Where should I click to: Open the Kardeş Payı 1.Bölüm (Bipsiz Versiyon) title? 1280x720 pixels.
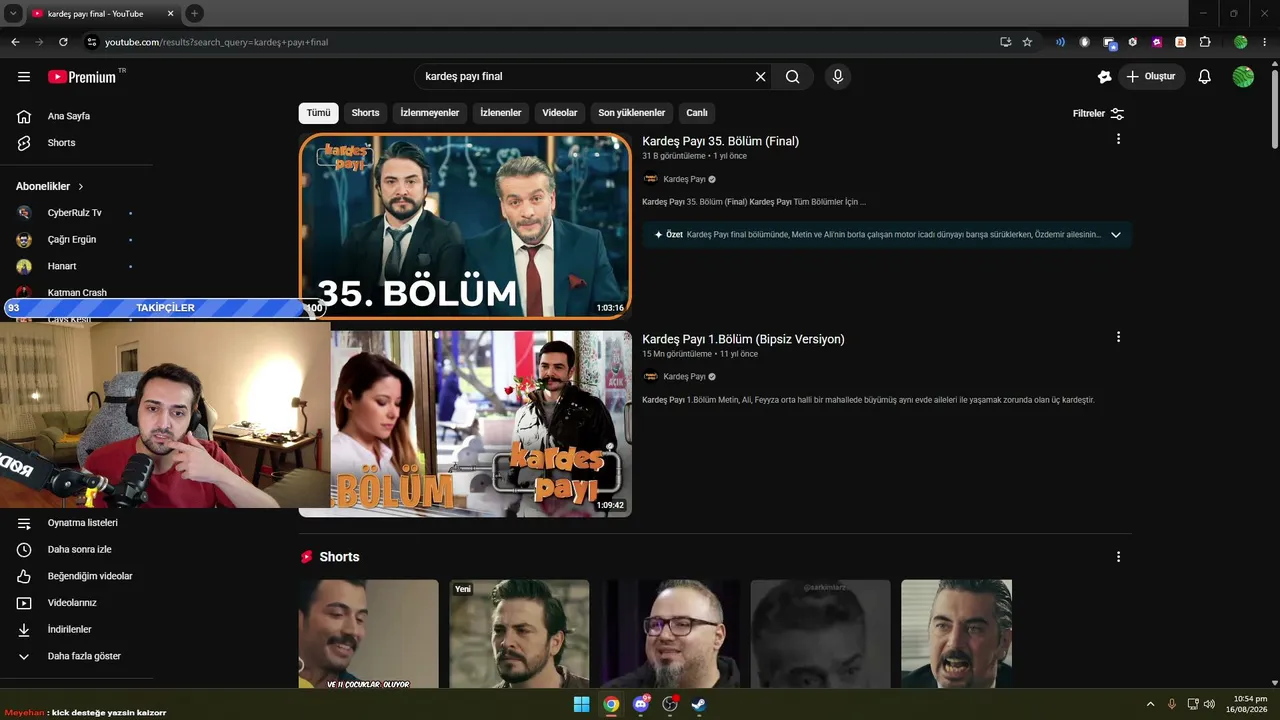743,339
